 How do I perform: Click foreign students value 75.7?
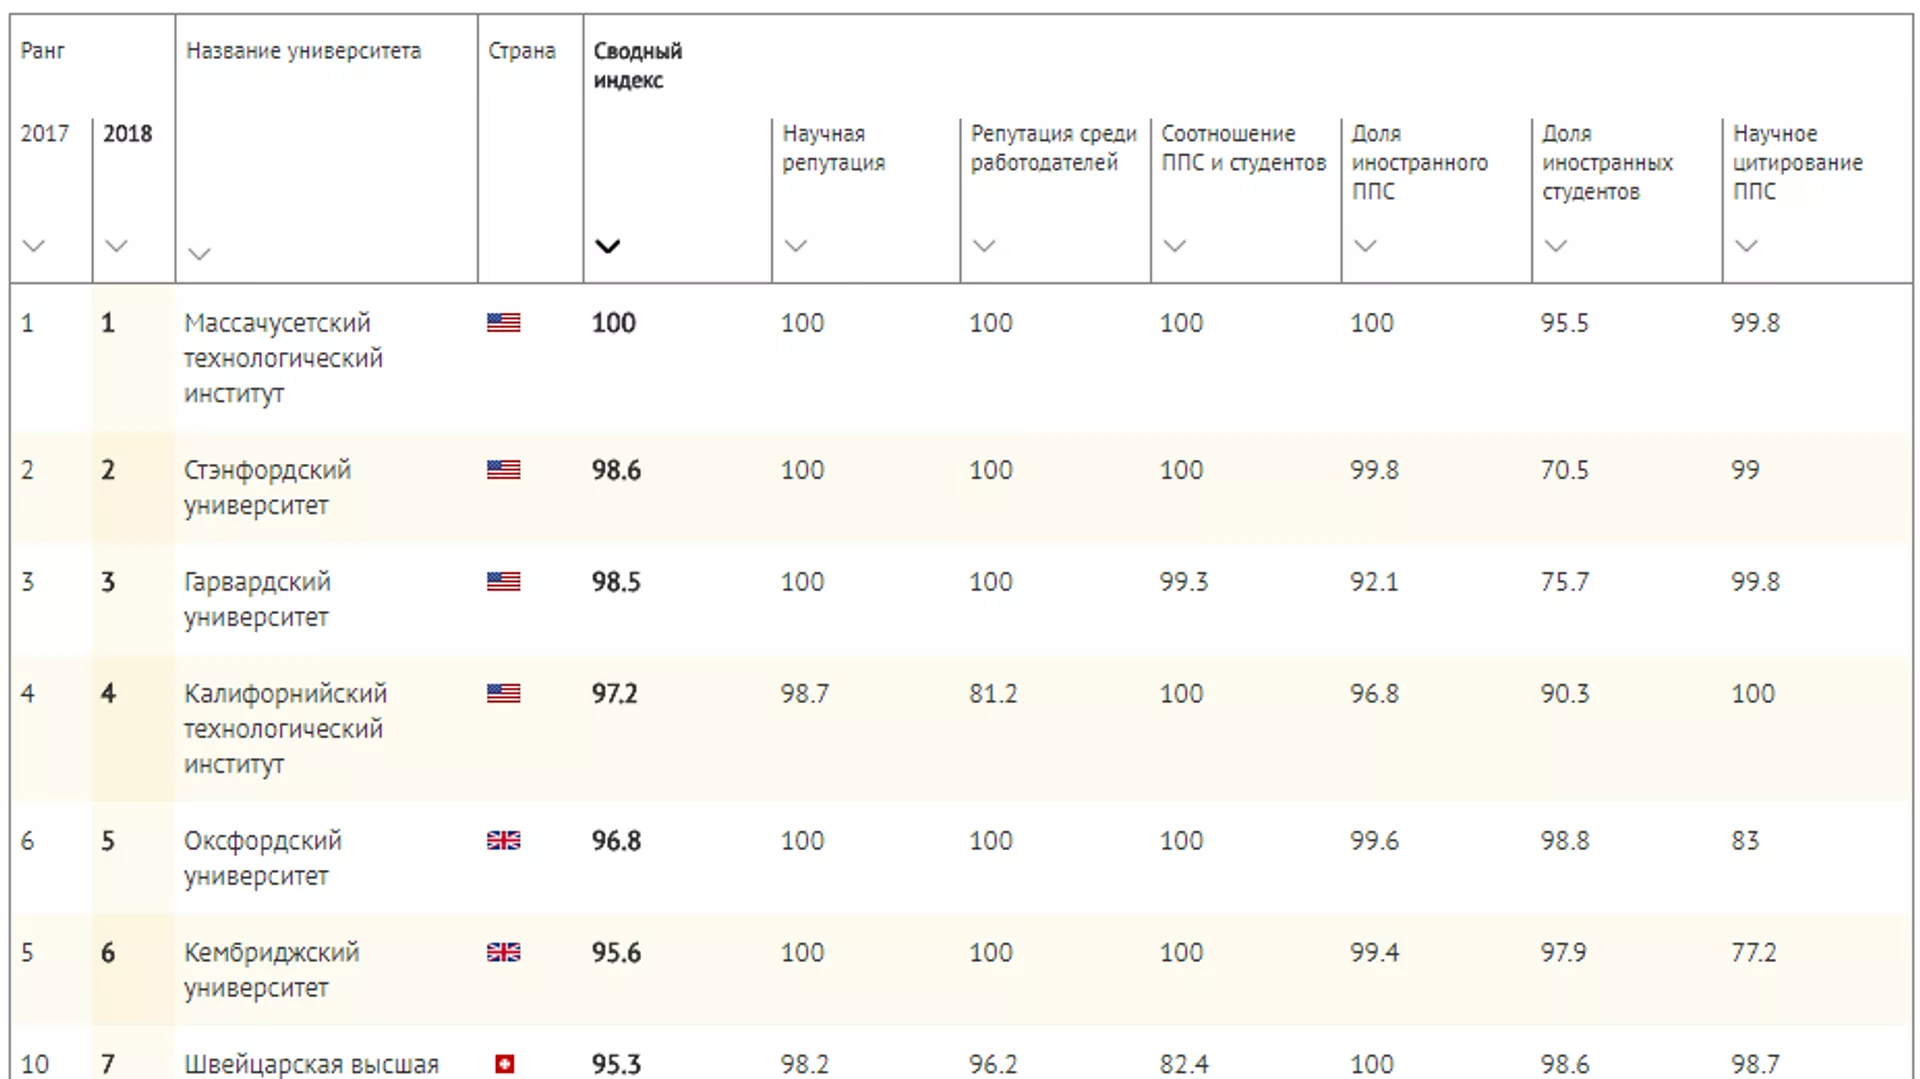coord(1564,582)
